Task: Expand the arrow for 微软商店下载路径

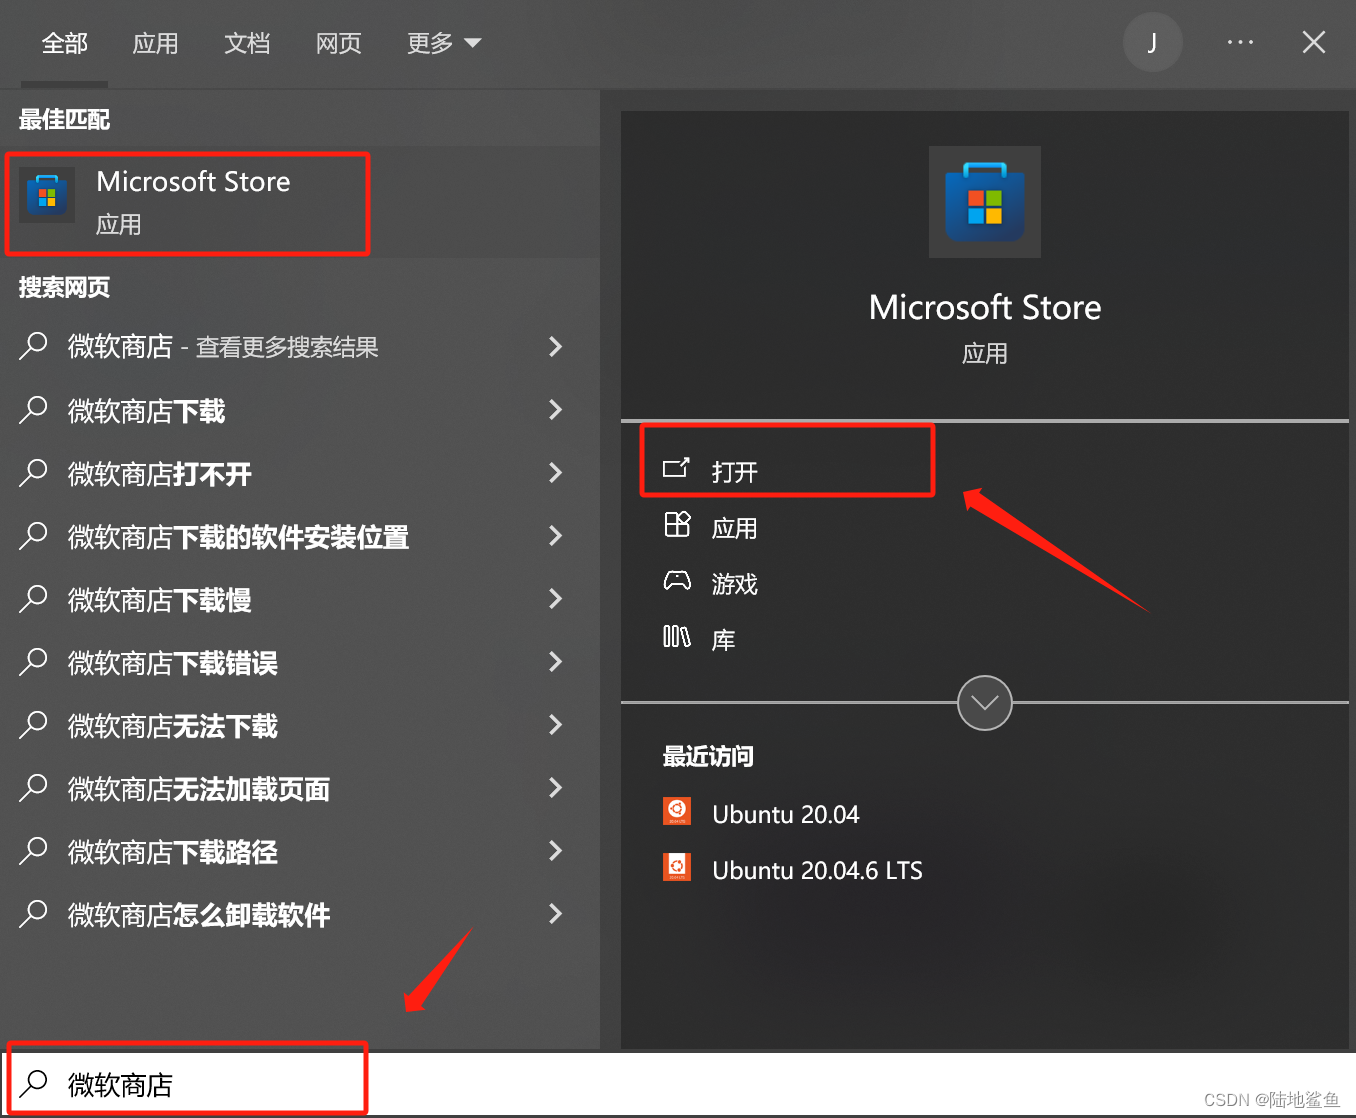Action: point(556,850)
